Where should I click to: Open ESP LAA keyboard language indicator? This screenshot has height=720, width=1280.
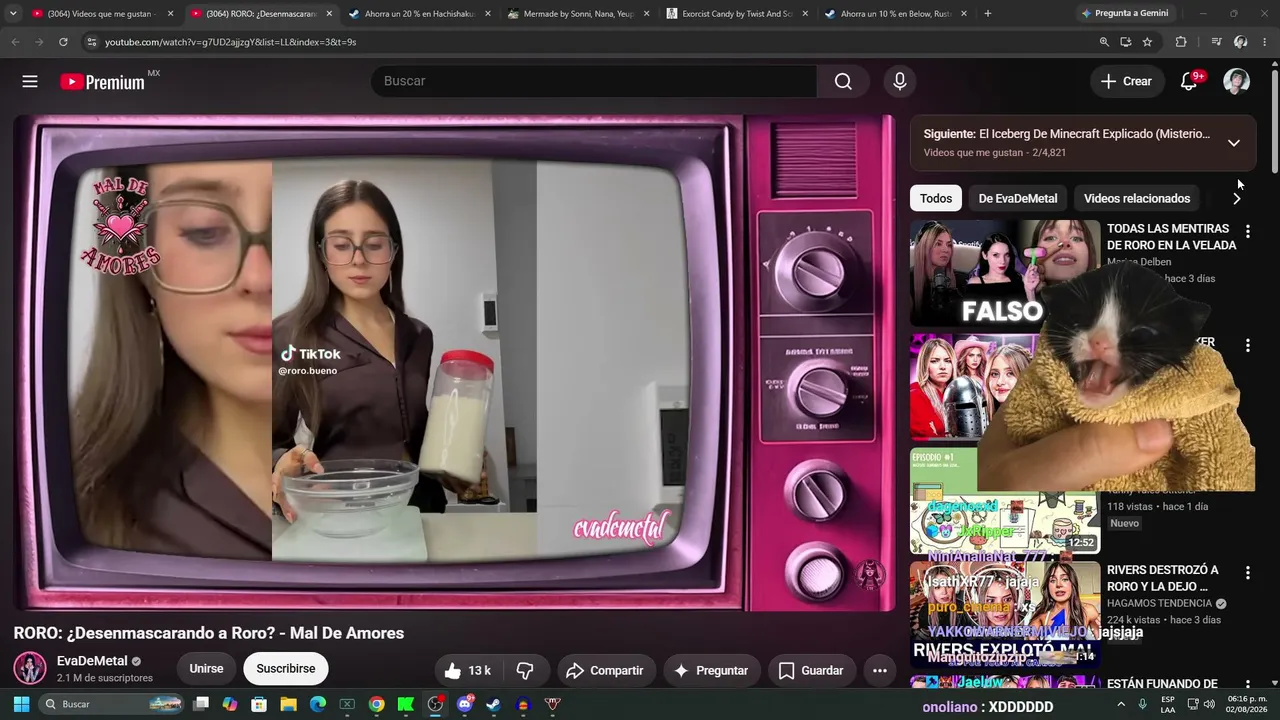tap(1168, 704)
